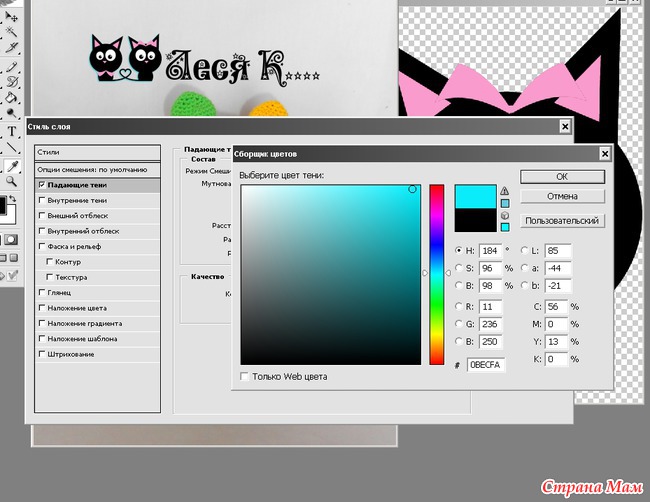Select the Type tool
Image resolution: width=650 pixels, height=502 pixels.
coord(12,132)
